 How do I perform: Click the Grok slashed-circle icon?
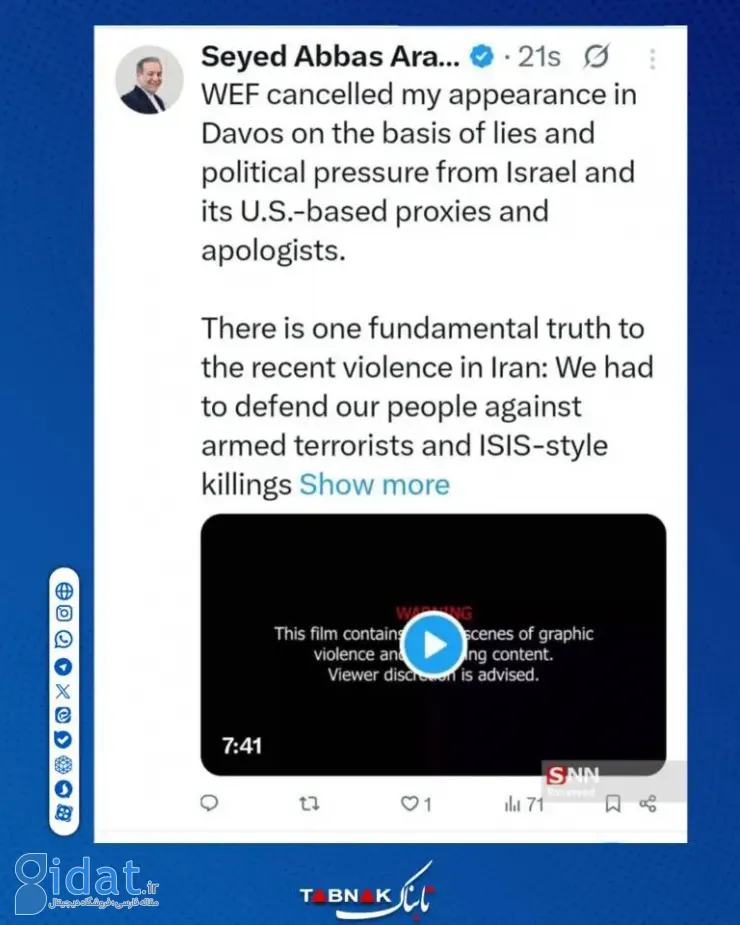(x=595, y=57)
